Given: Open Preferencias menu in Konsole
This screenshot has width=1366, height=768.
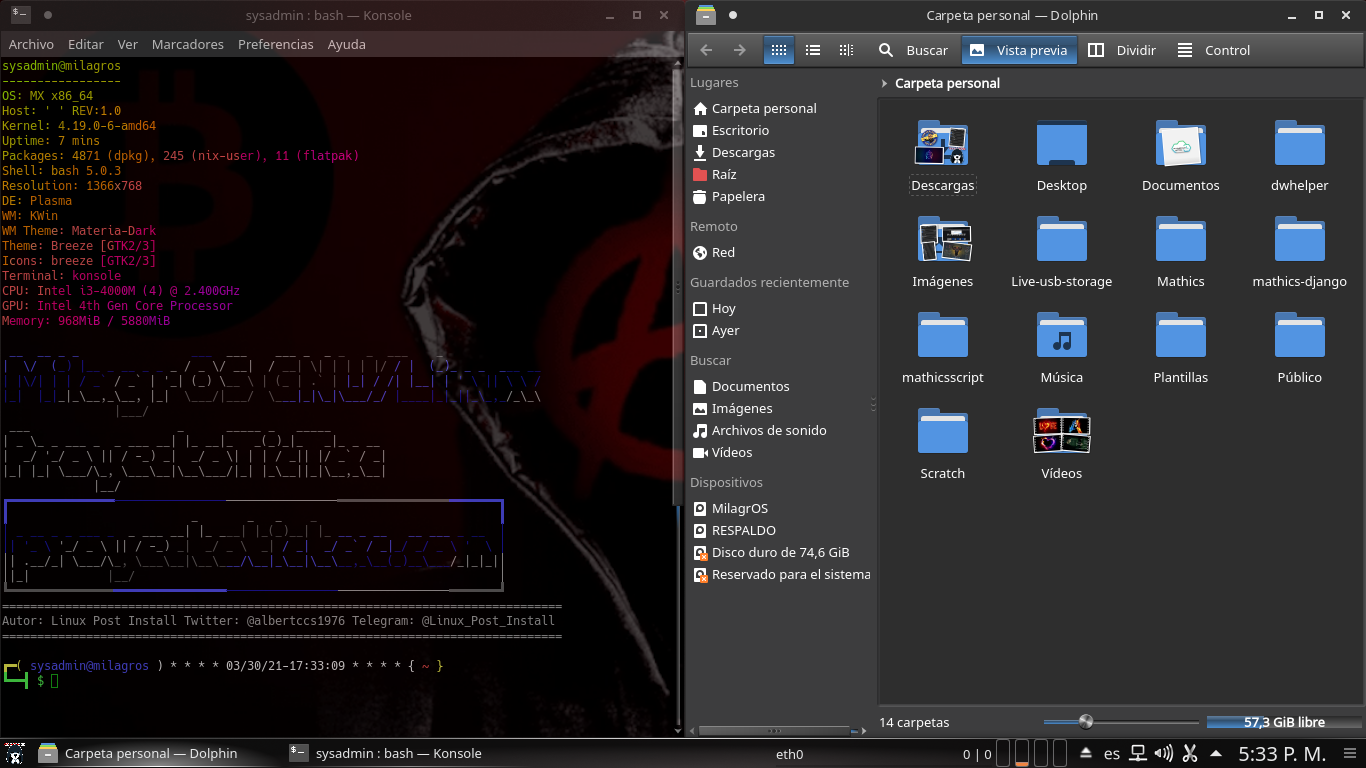Looking at the screenshot, I should [275, 44].
